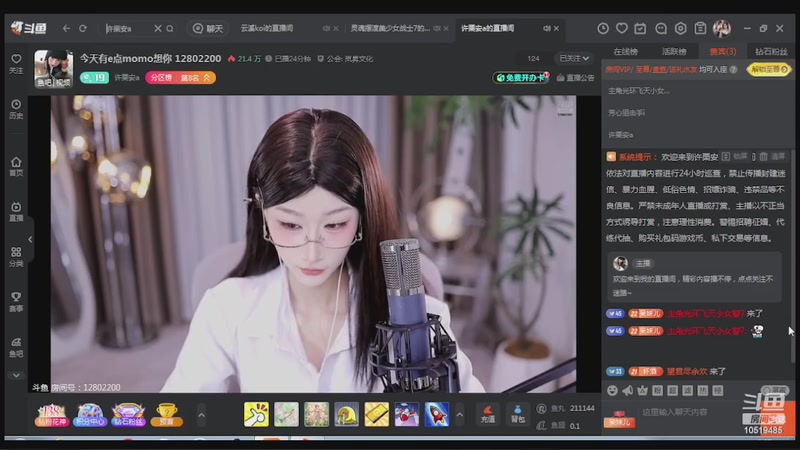
Task: Select the 许栗安a的直播间 tab
Action: [487, 29]
